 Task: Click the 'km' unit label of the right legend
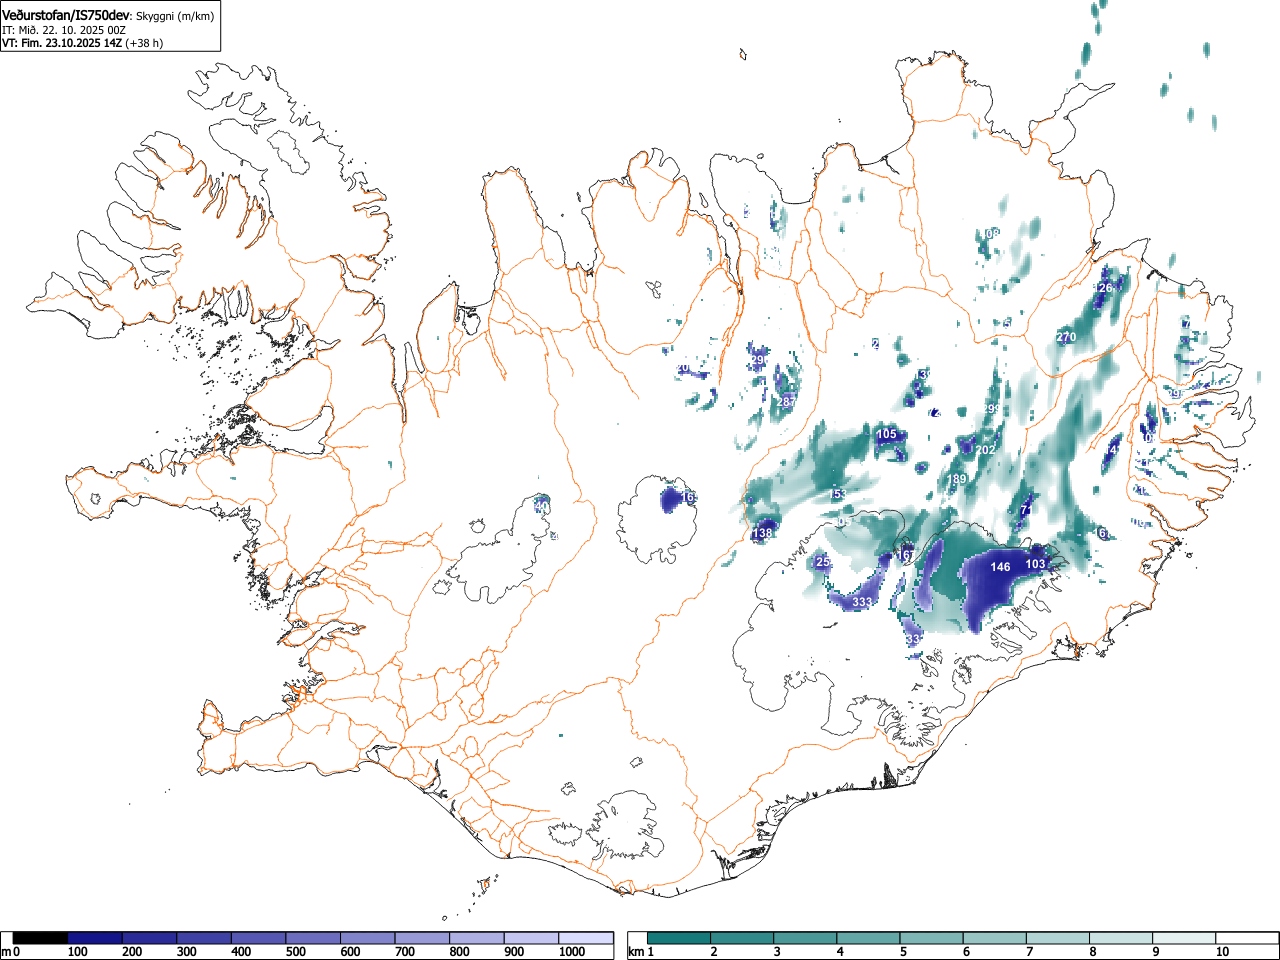tap(636, 952)
